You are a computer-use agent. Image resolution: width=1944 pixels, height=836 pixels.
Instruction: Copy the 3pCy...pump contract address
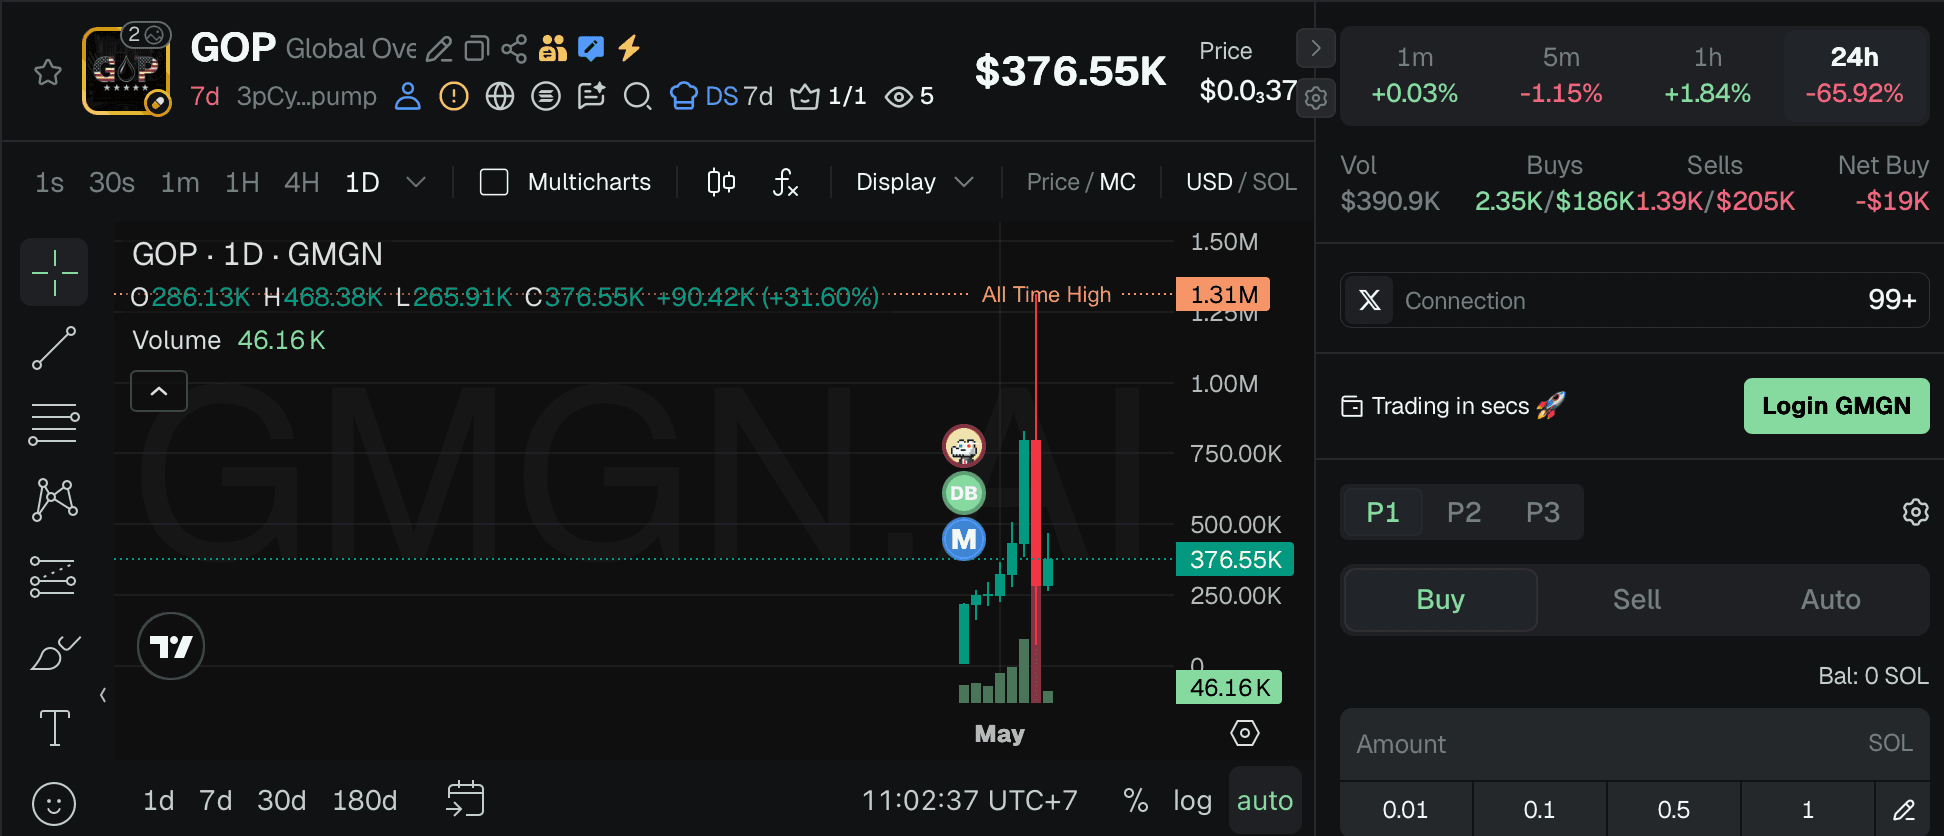pyautogui.click(x=306, y=96)
